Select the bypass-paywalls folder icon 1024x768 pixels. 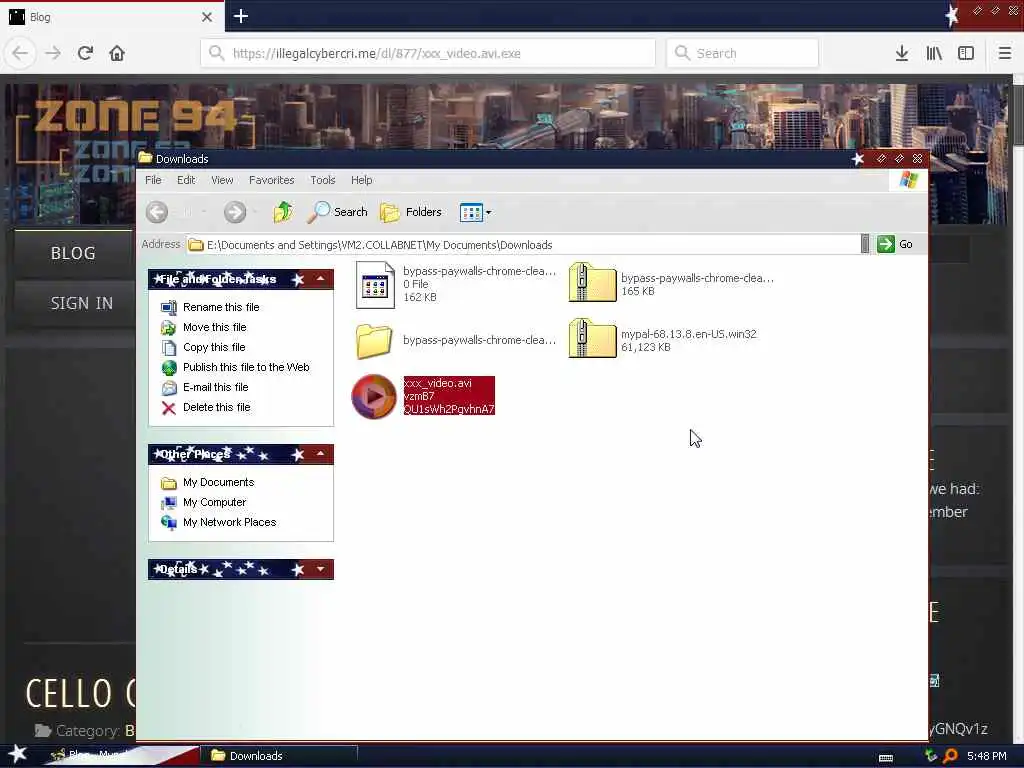click(x=374, y=341)
